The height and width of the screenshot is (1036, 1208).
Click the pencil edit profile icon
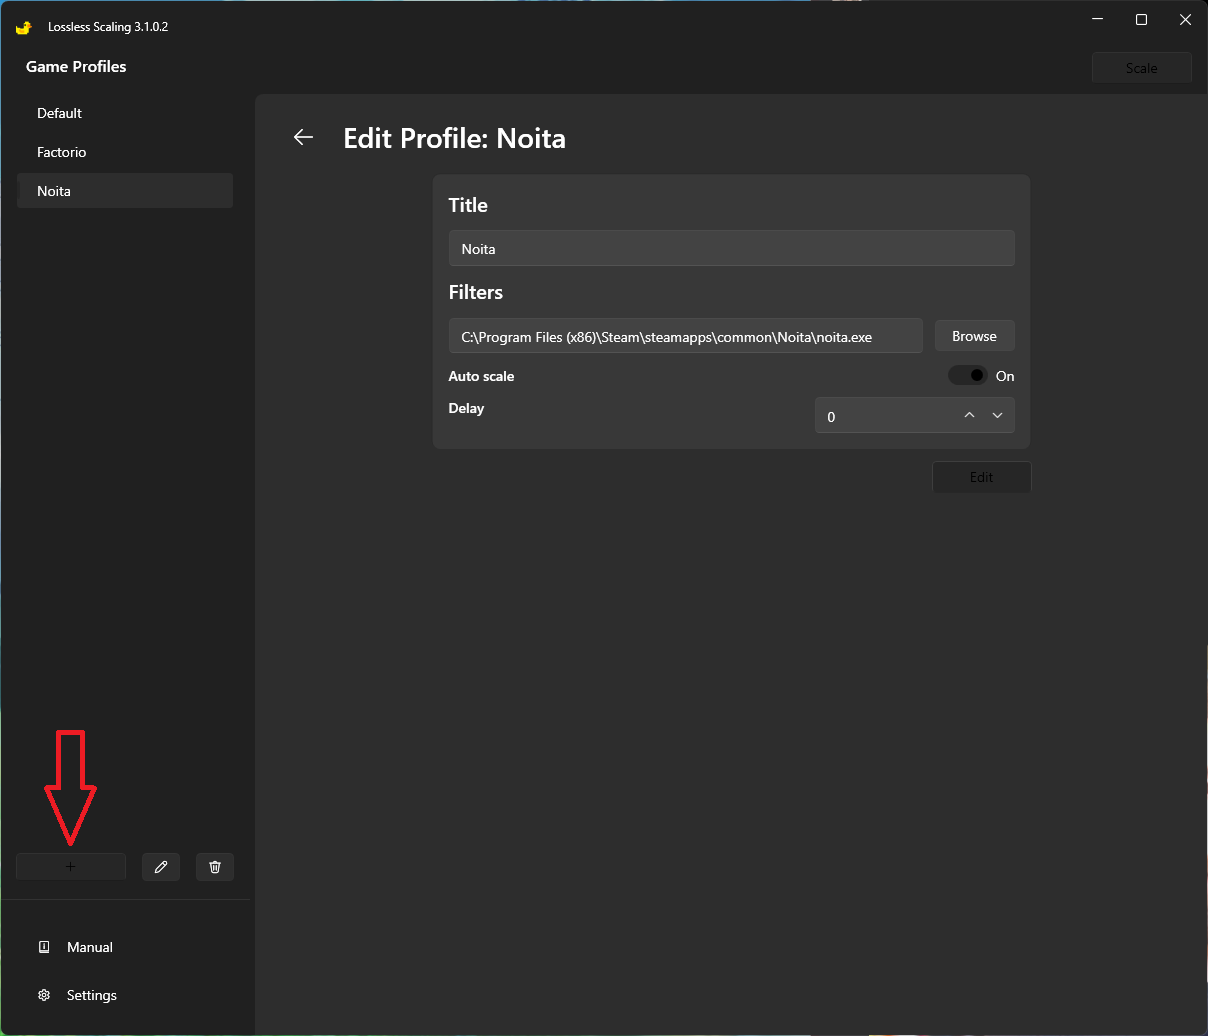[161, 867]
